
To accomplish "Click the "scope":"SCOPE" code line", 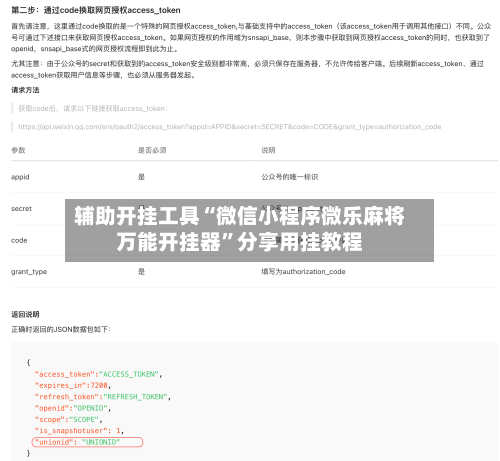I will (68, 420).
